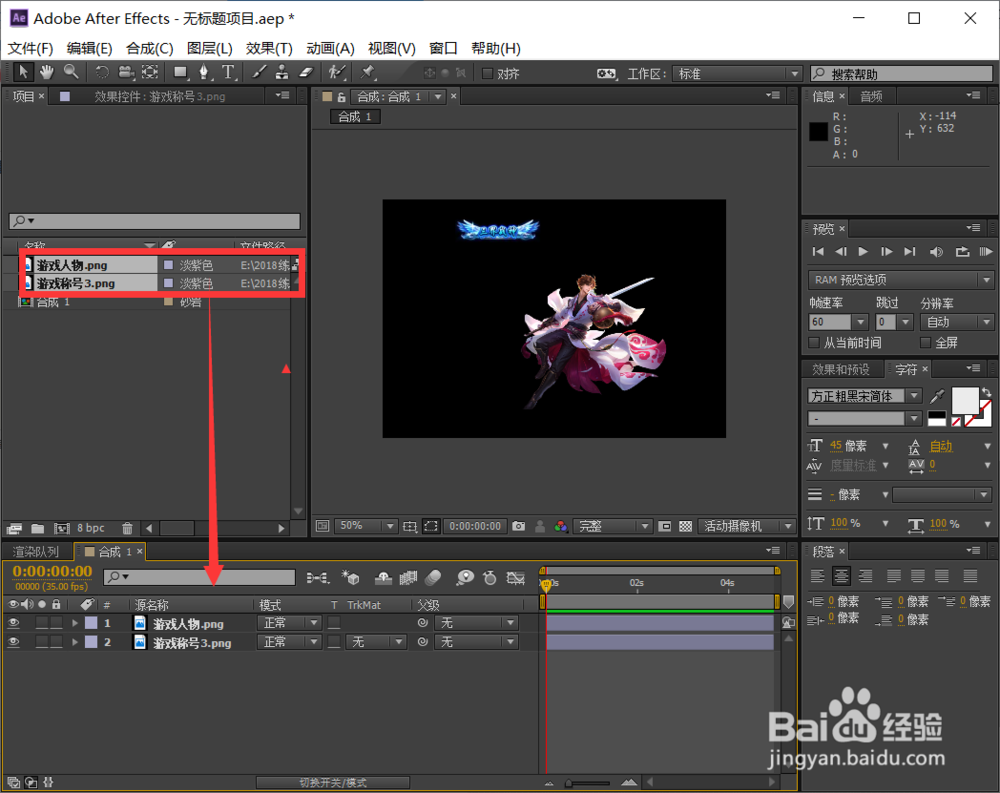
Task: Expand layer 1 游戏人物.png properties
Action: [x=75, y=623]
